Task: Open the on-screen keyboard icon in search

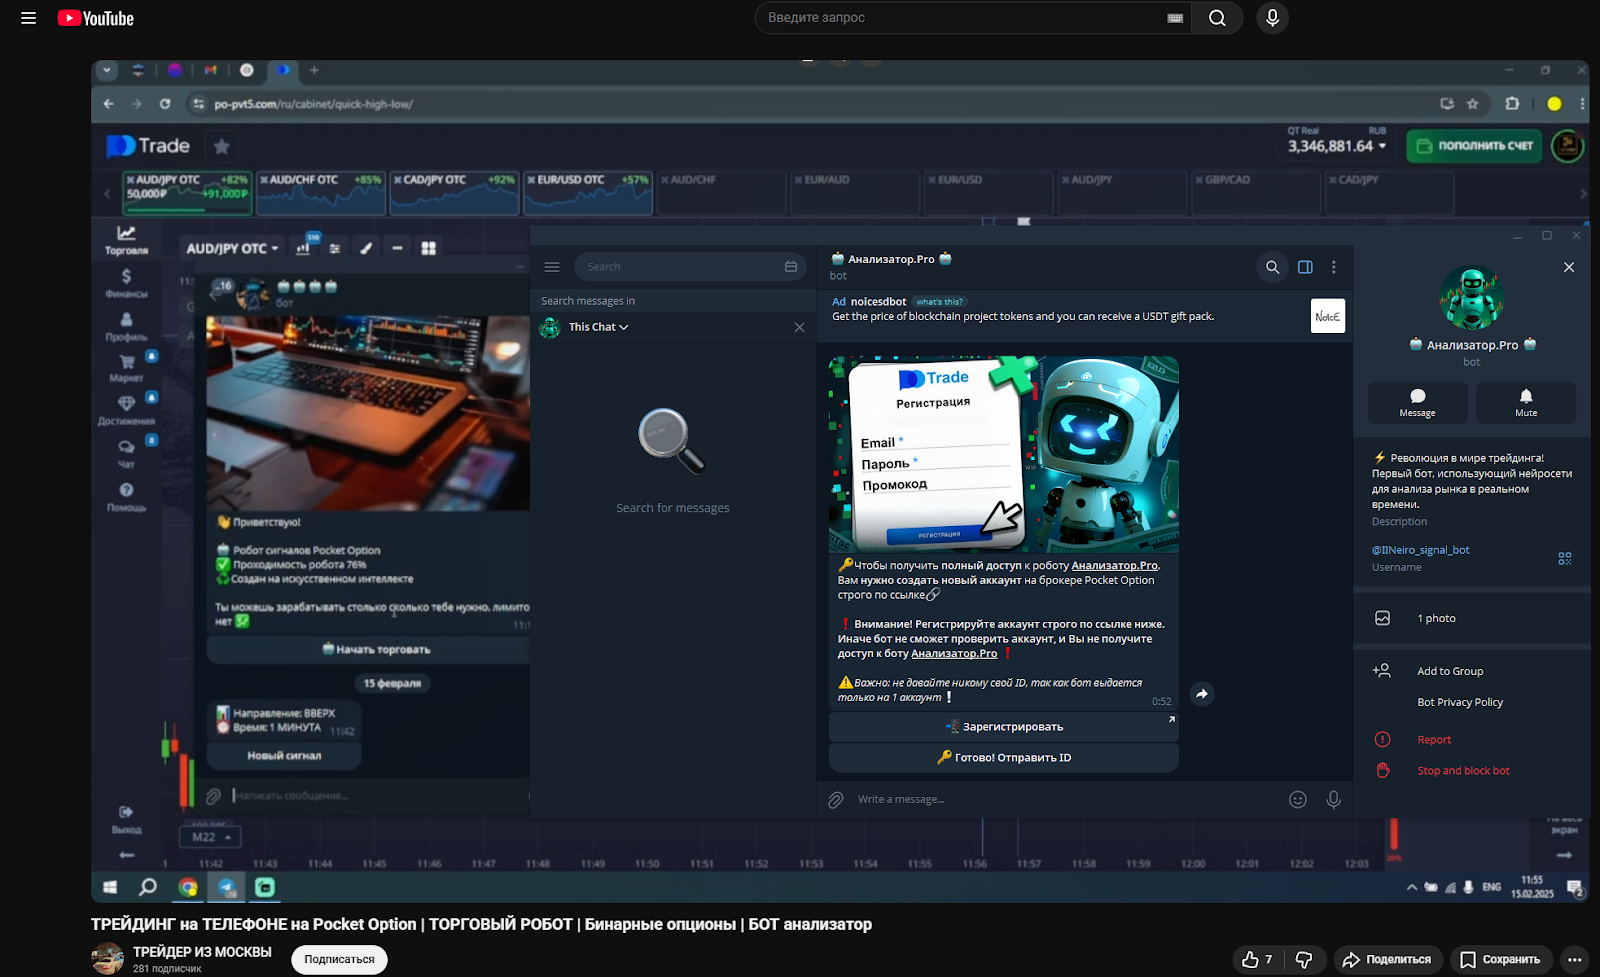Action: pos(1175,18)
